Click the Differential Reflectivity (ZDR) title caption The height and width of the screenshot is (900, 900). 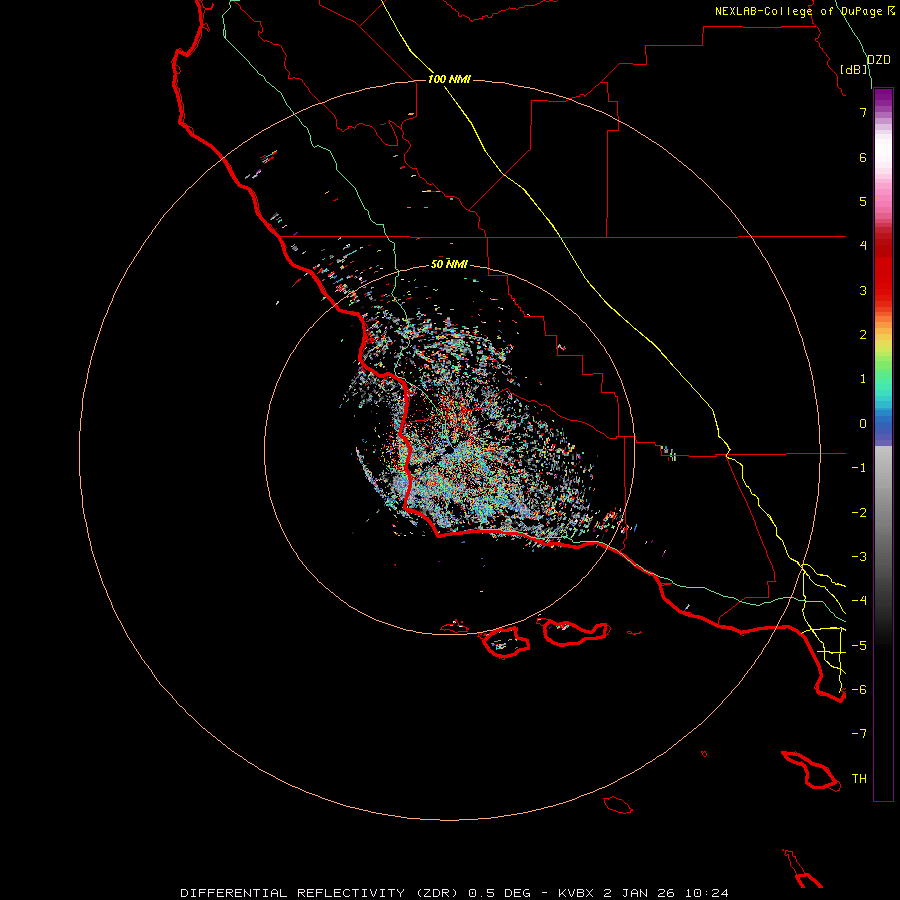[x=454, y=893]
